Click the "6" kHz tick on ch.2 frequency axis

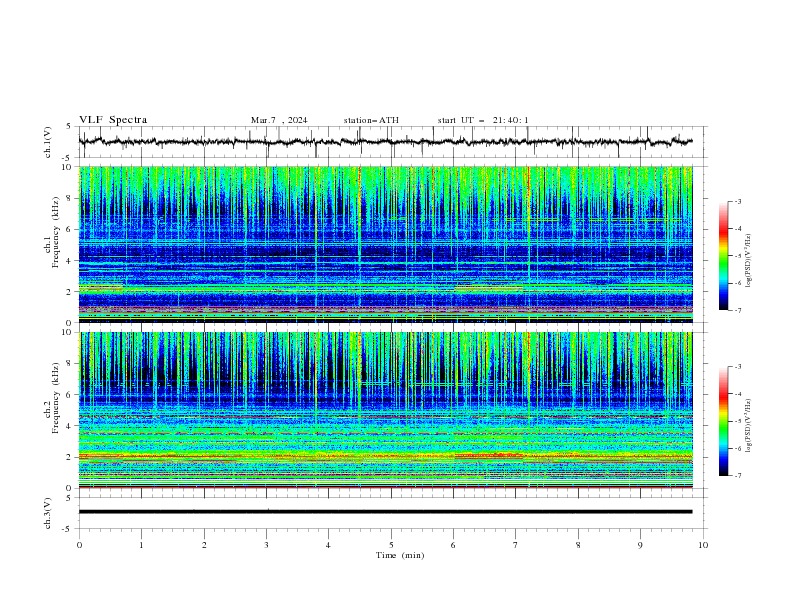pyautogui.click(x=69, y=394)
